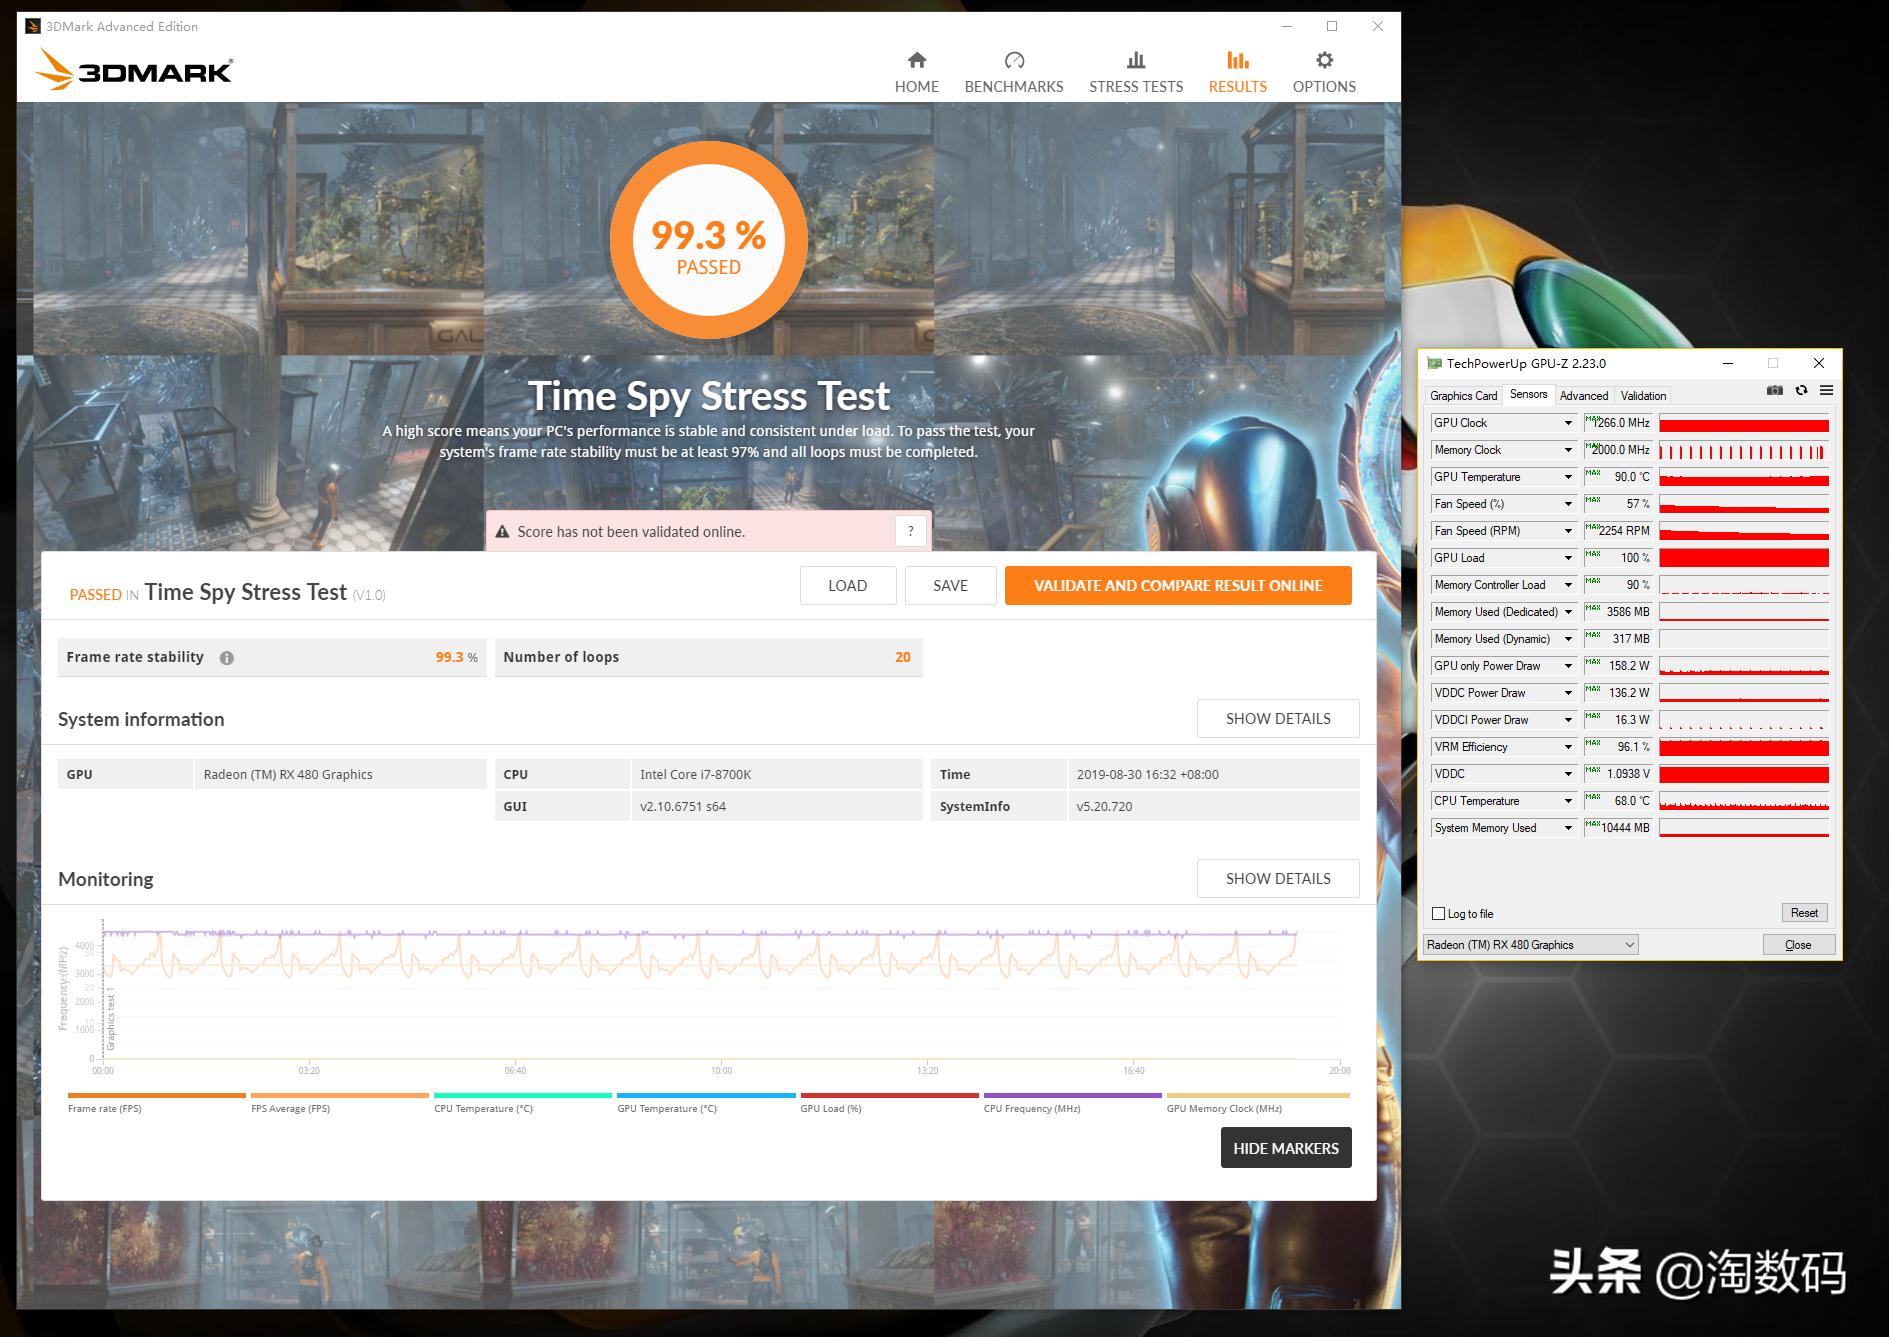Open the OPTIONS gear section
The height and width of the screenshot is (1337, 1889).
point(1324,73)
